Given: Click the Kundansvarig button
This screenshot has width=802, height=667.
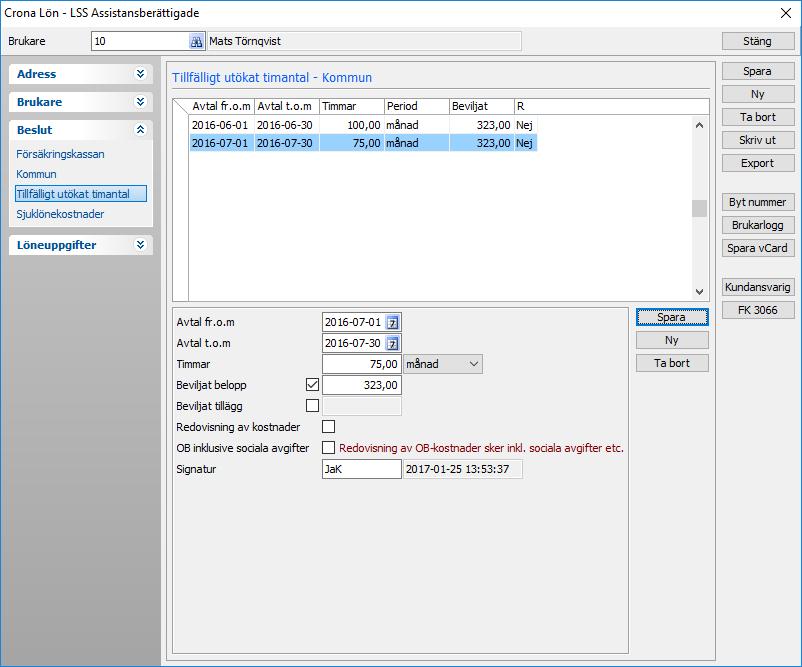Looking at the screenshot, I should click(x=758, y=287).
